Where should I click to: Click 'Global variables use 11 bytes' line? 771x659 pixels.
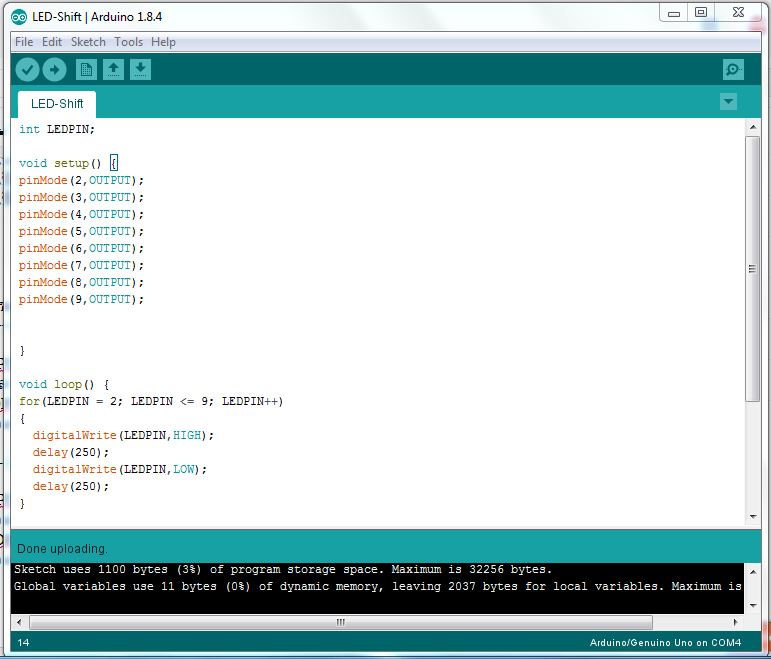(x=378, y=586)
